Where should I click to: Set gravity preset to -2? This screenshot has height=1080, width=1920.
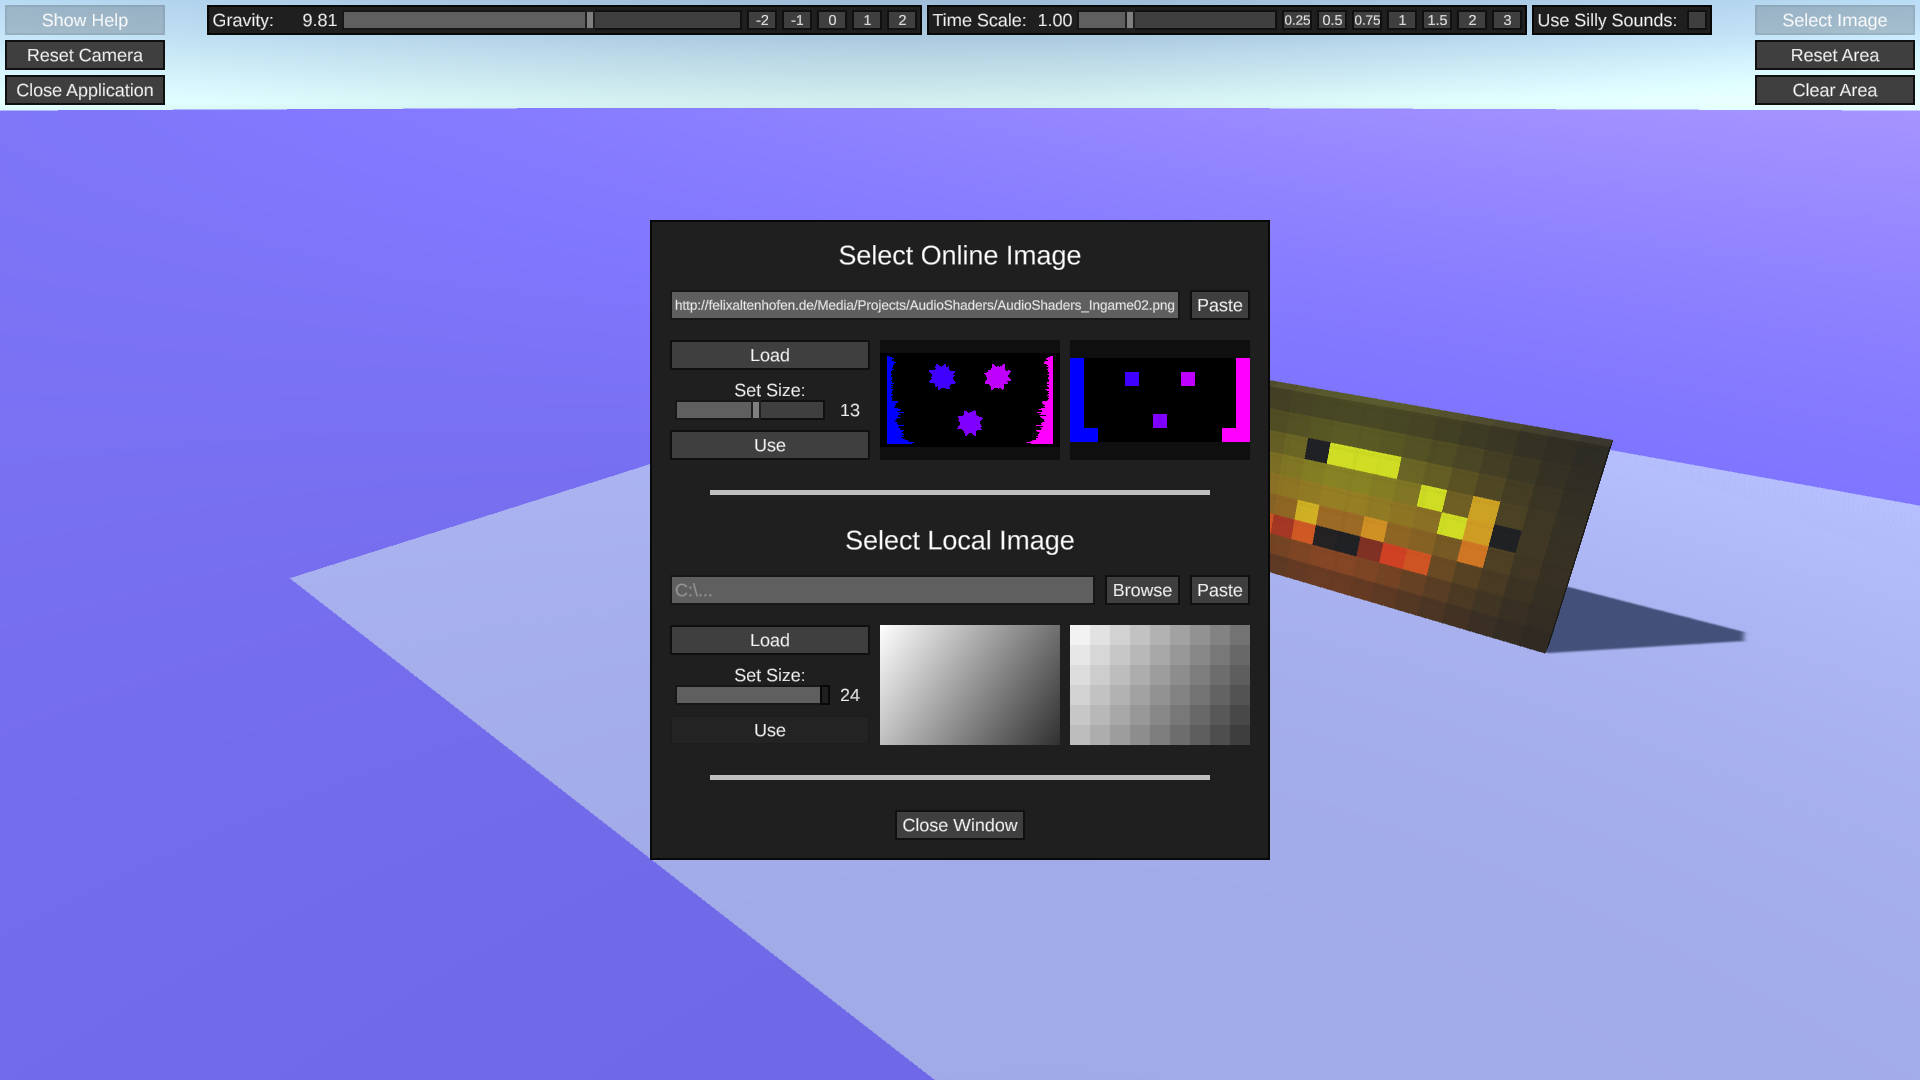762,20
